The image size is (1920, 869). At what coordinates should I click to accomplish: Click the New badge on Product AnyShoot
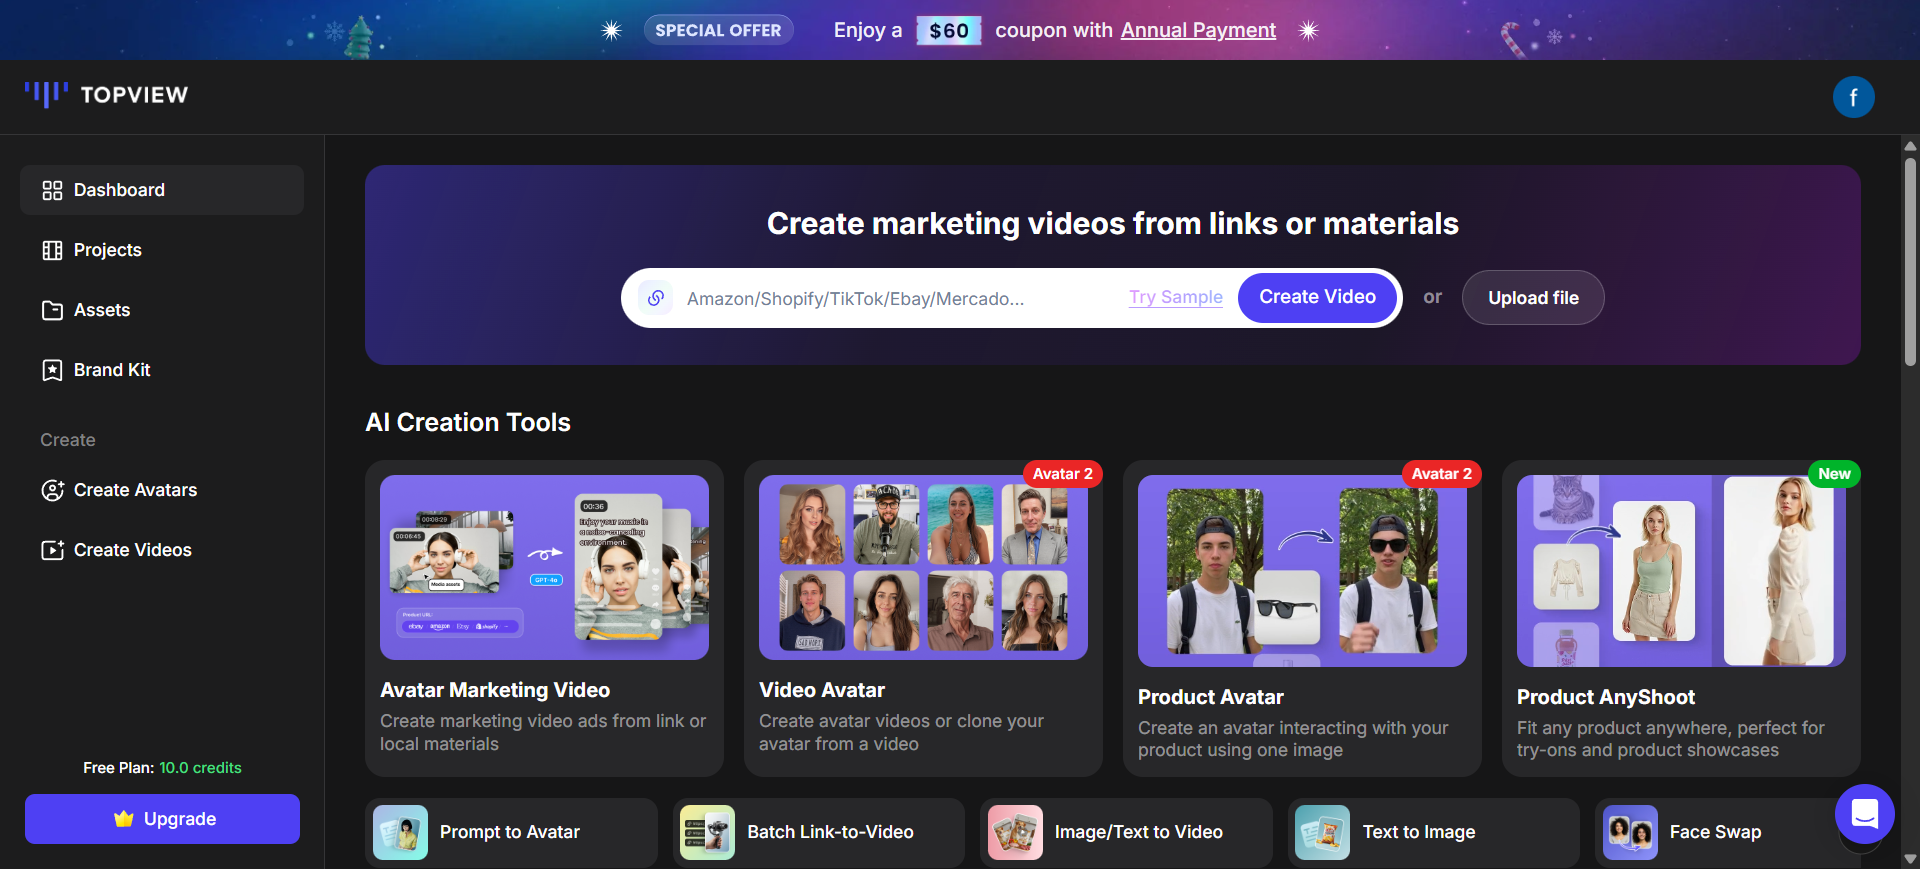(1834, 474)
